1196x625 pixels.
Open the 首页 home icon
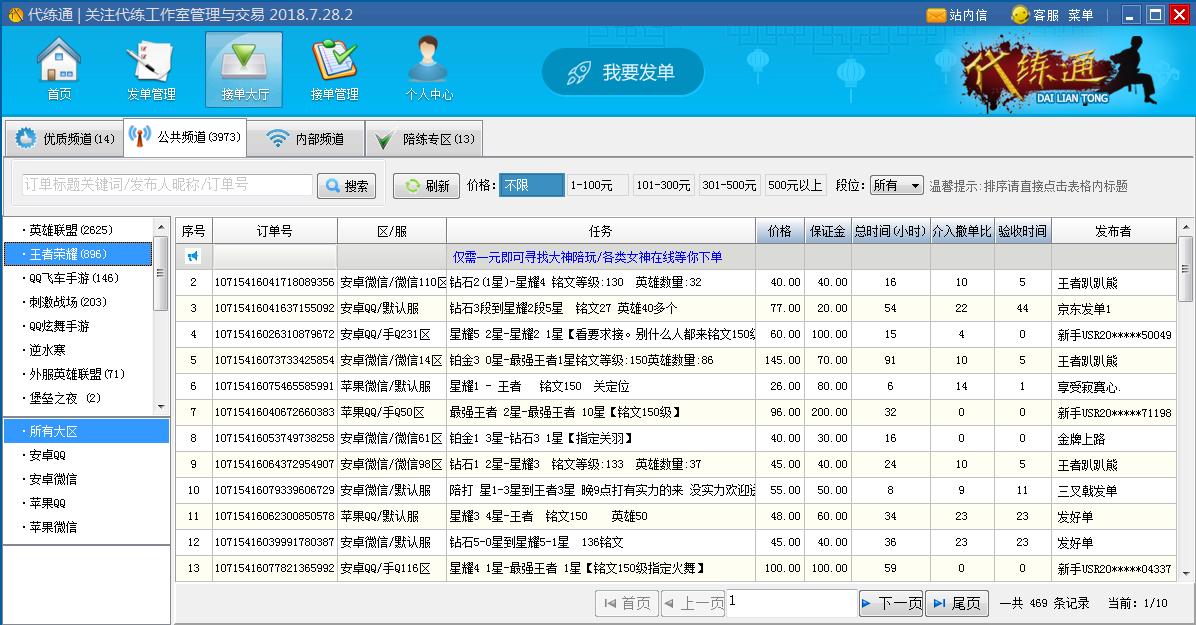[x=58, y=70]
